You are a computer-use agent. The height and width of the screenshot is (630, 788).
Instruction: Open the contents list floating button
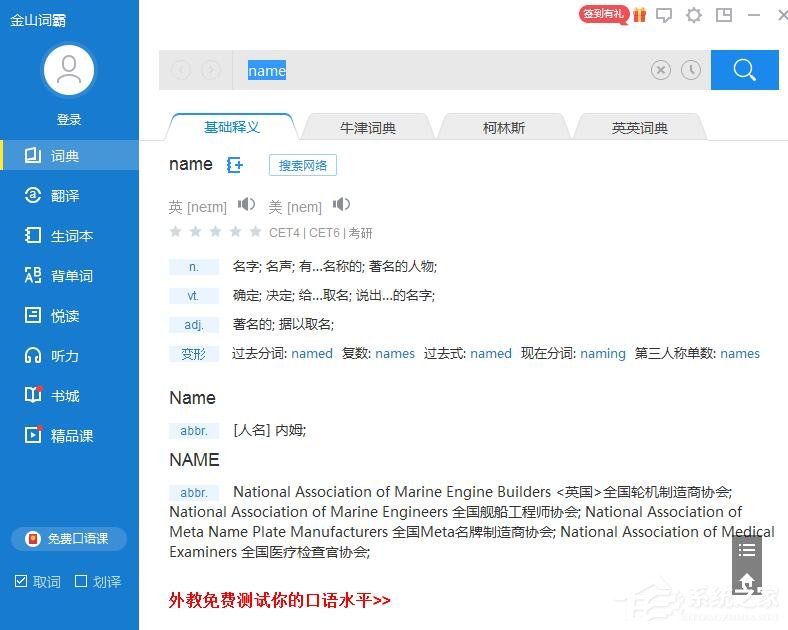pyautogui.click(x=746, y=550)
